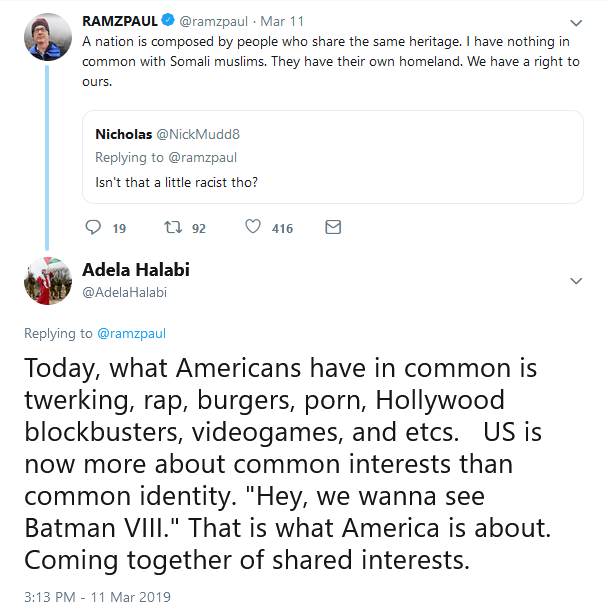
Task: Click the RAMZPAUL display name
Action: tap(121, 21)
